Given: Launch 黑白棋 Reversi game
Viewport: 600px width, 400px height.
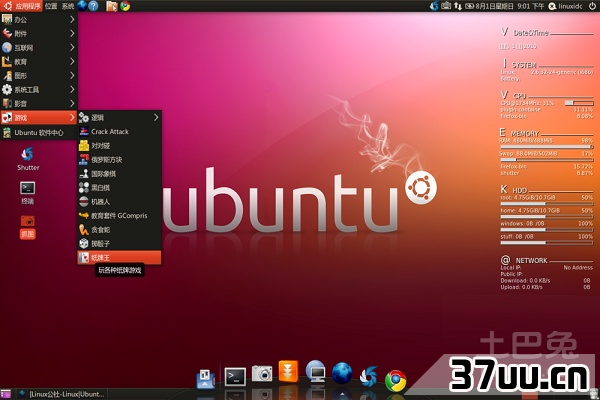Looking at the screenshot, I should pos(119,188).
